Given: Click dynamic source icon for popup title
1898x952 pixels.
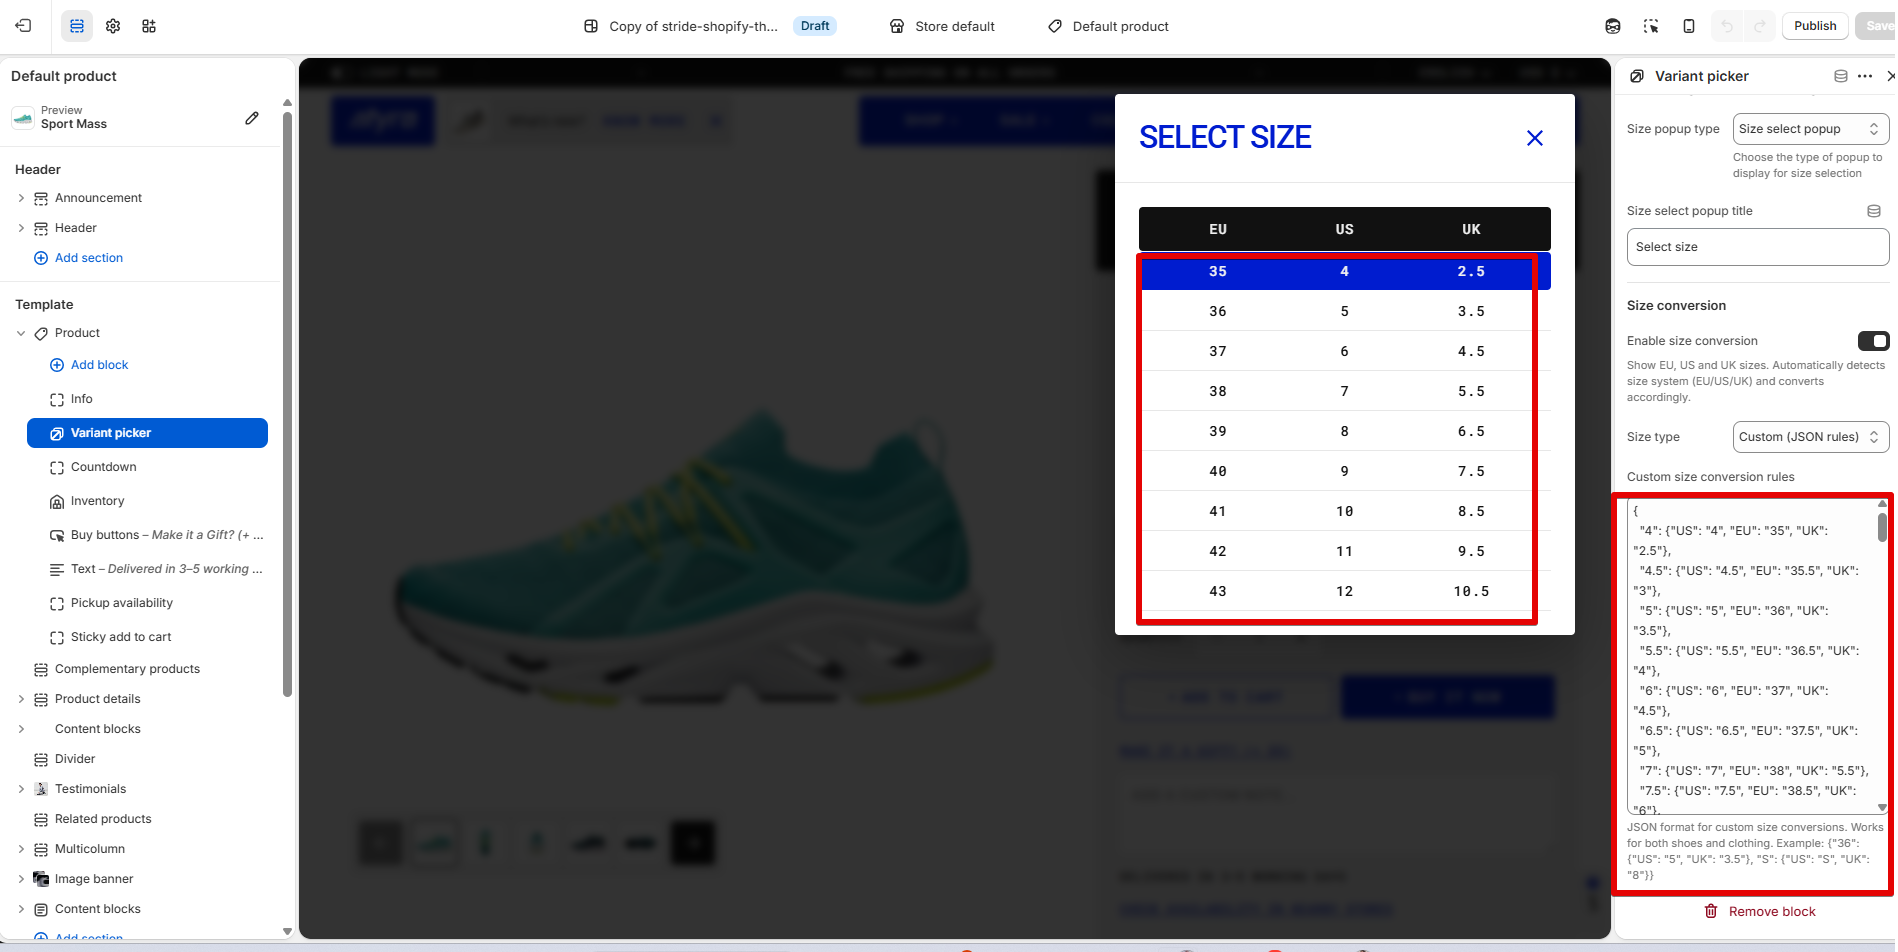Looking at the screenshot, I should click(x=1874, y=211).
